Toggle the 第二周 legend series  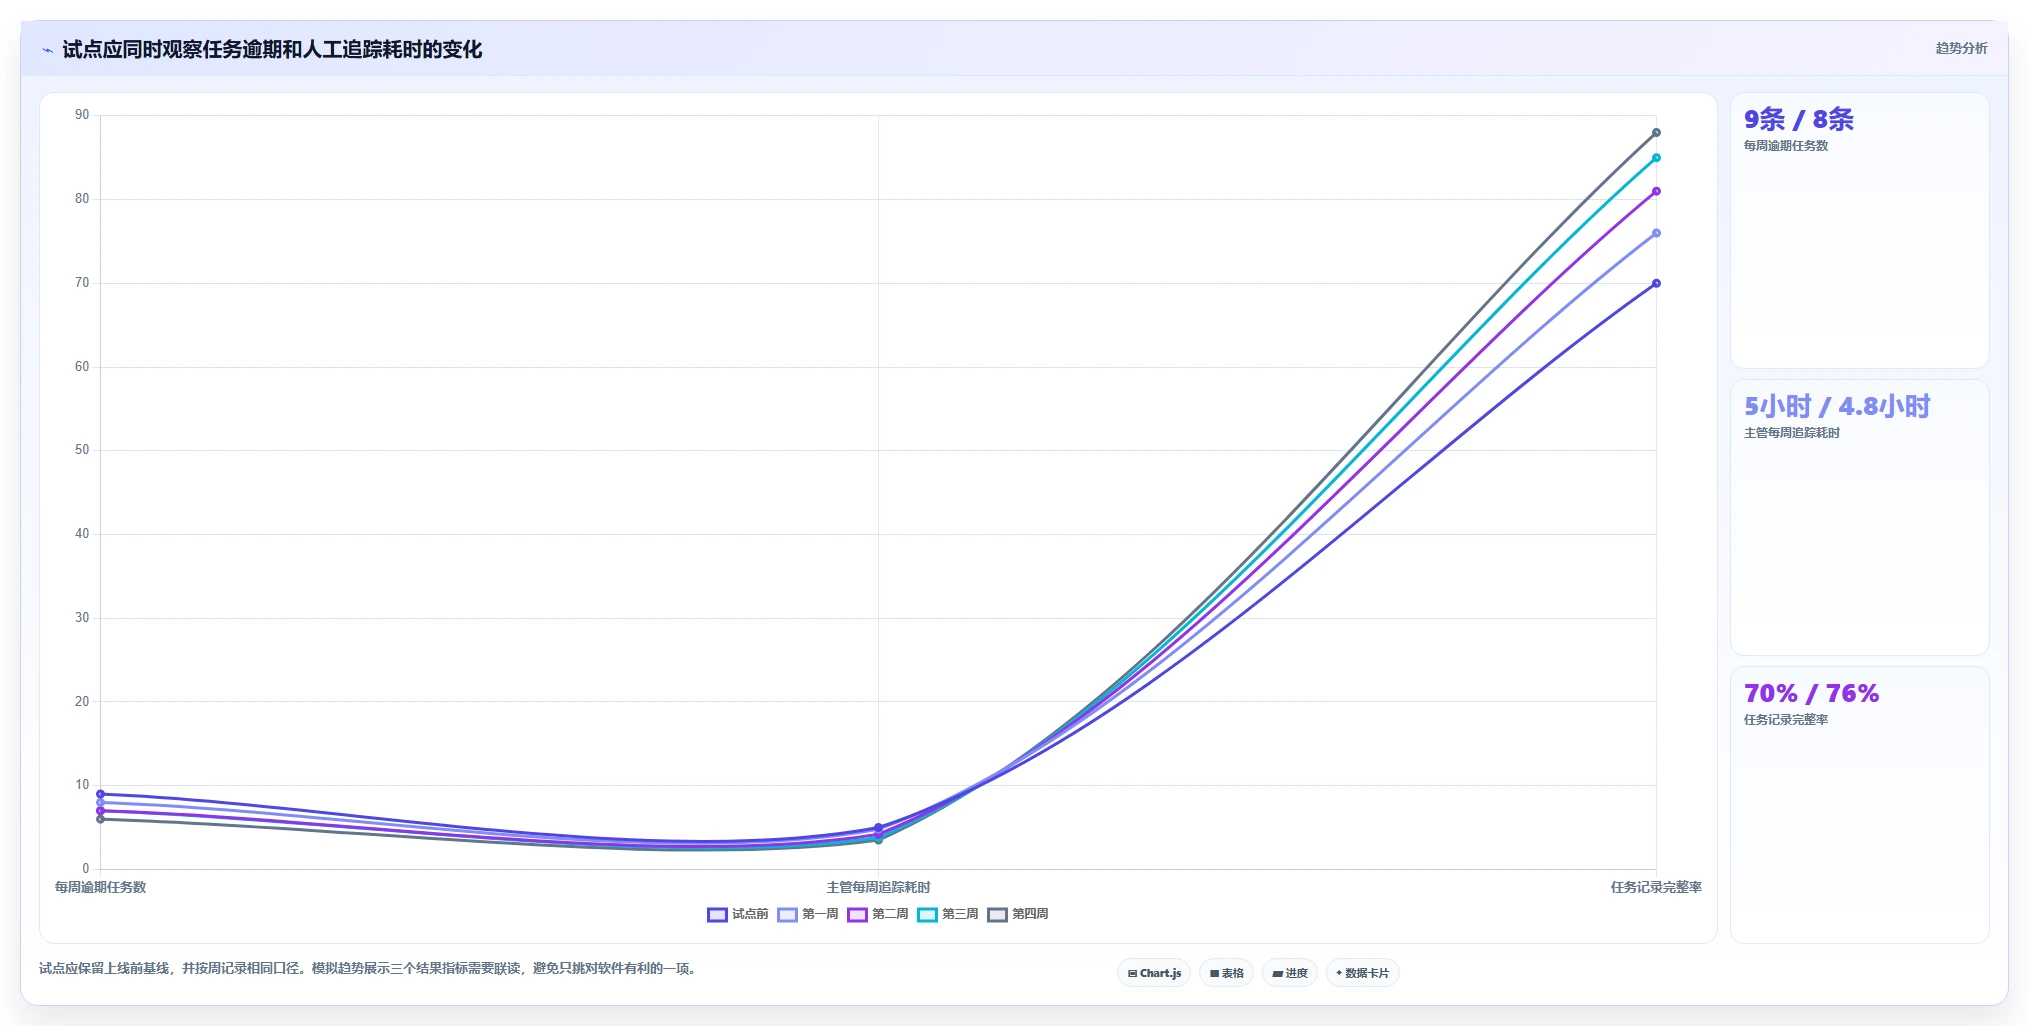tap(878, 914)
